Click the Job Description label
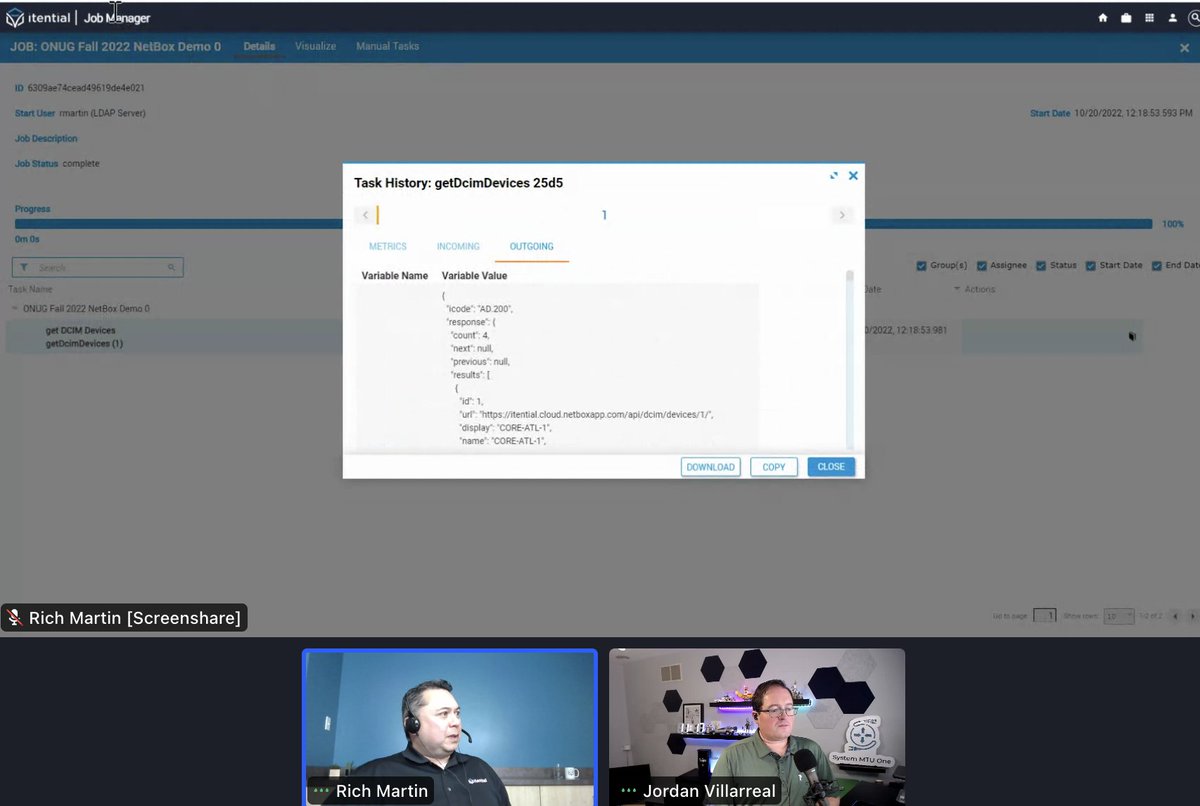The width and height of the screenshot is (1200, 806). [x=46, y=138]
